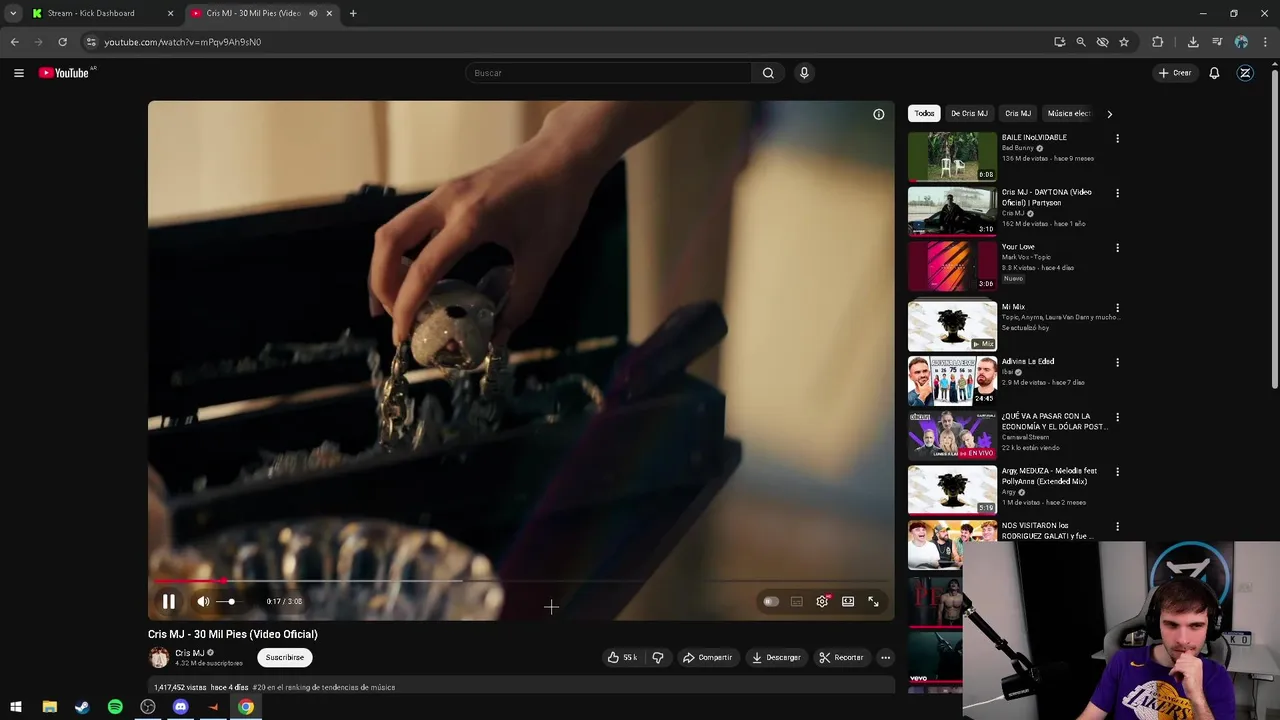This screenshot has width=1280, height=720.
Task: Open the Adivina La Edad video title
Action: [1028, 361]
